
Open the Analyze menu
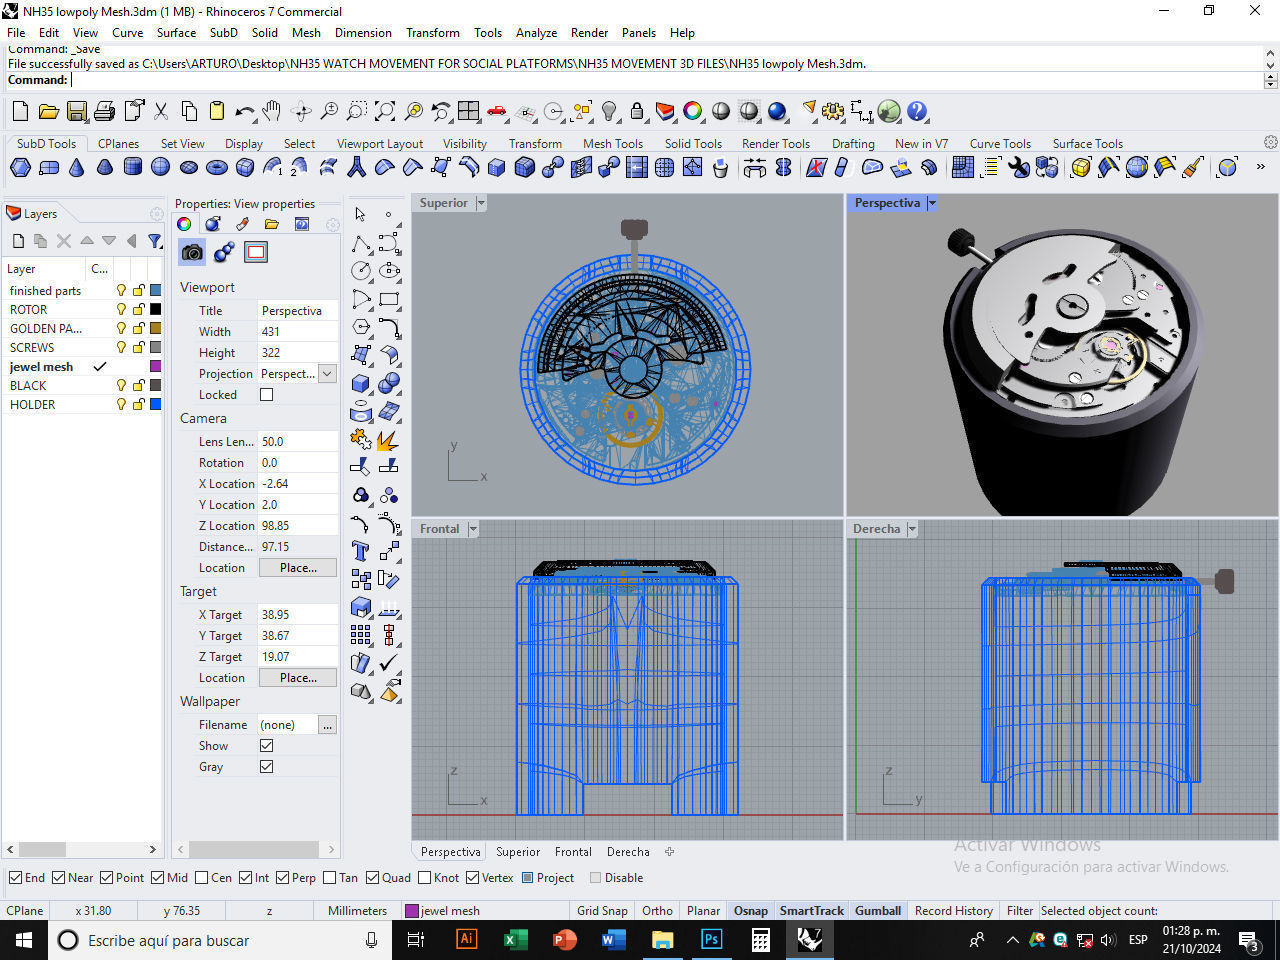536,32
